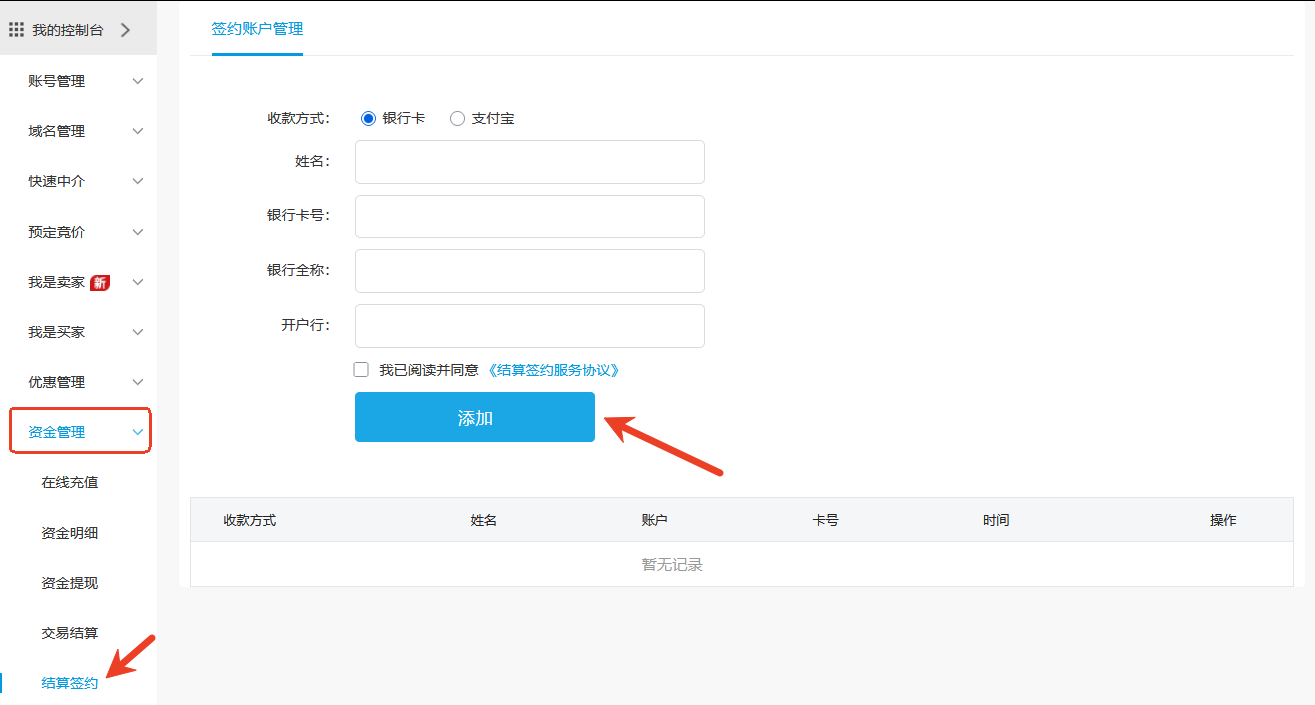Open the 结算签约服务协议 link
The height and width of the screenshot is (705, 1315).
(x=554, y=370)
